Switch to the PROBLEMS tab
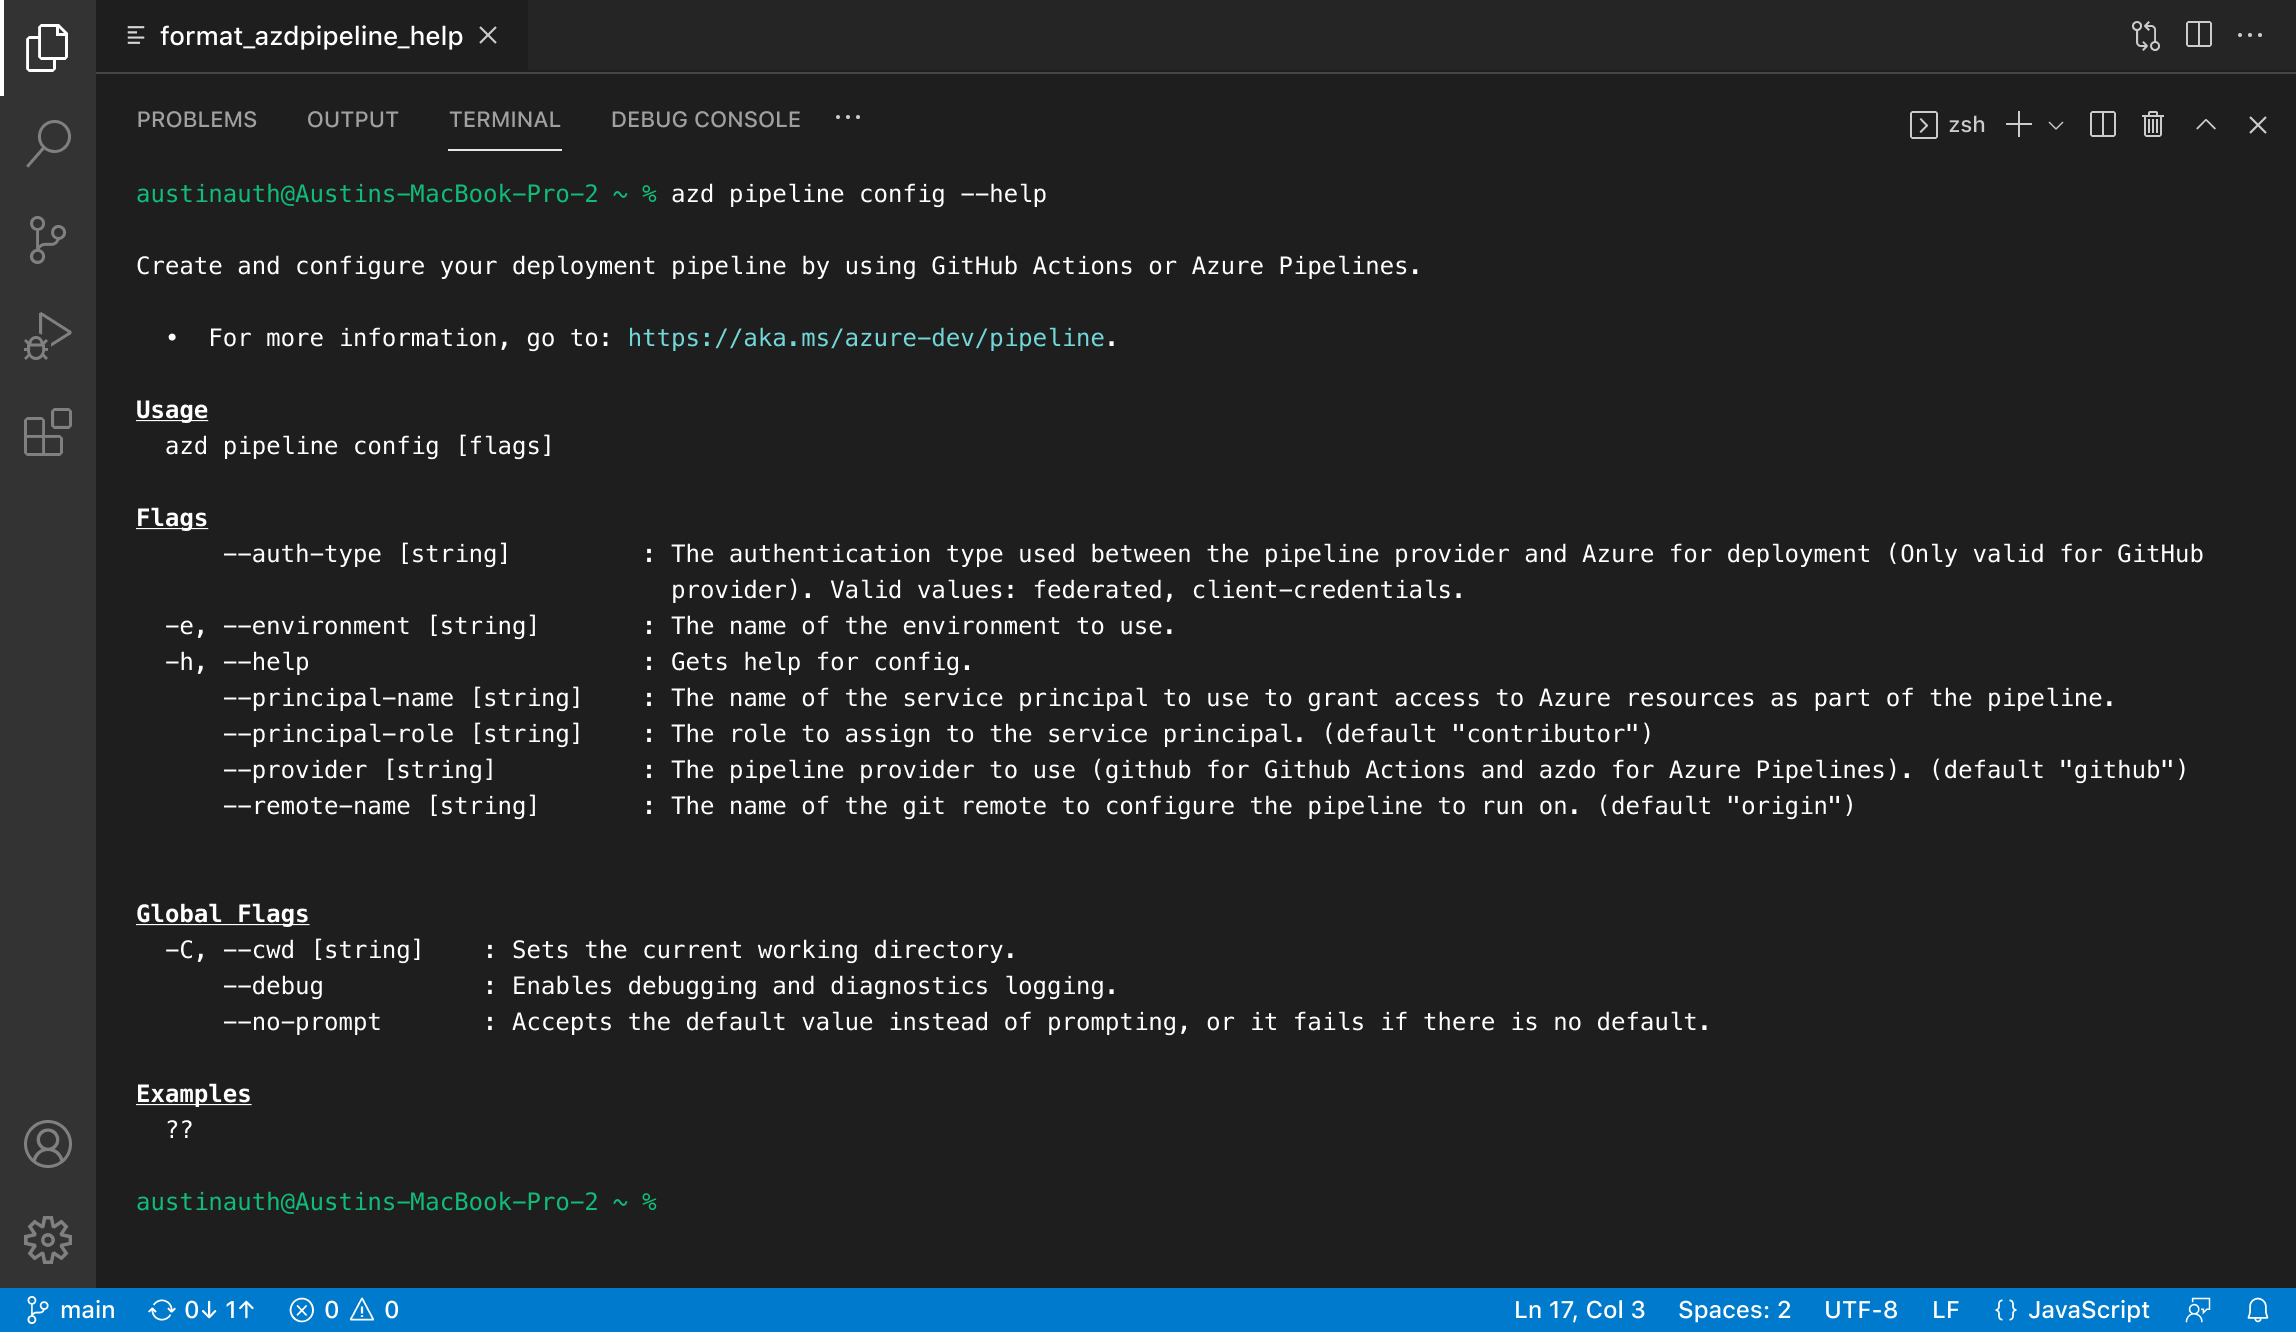 tap(197, 119)
